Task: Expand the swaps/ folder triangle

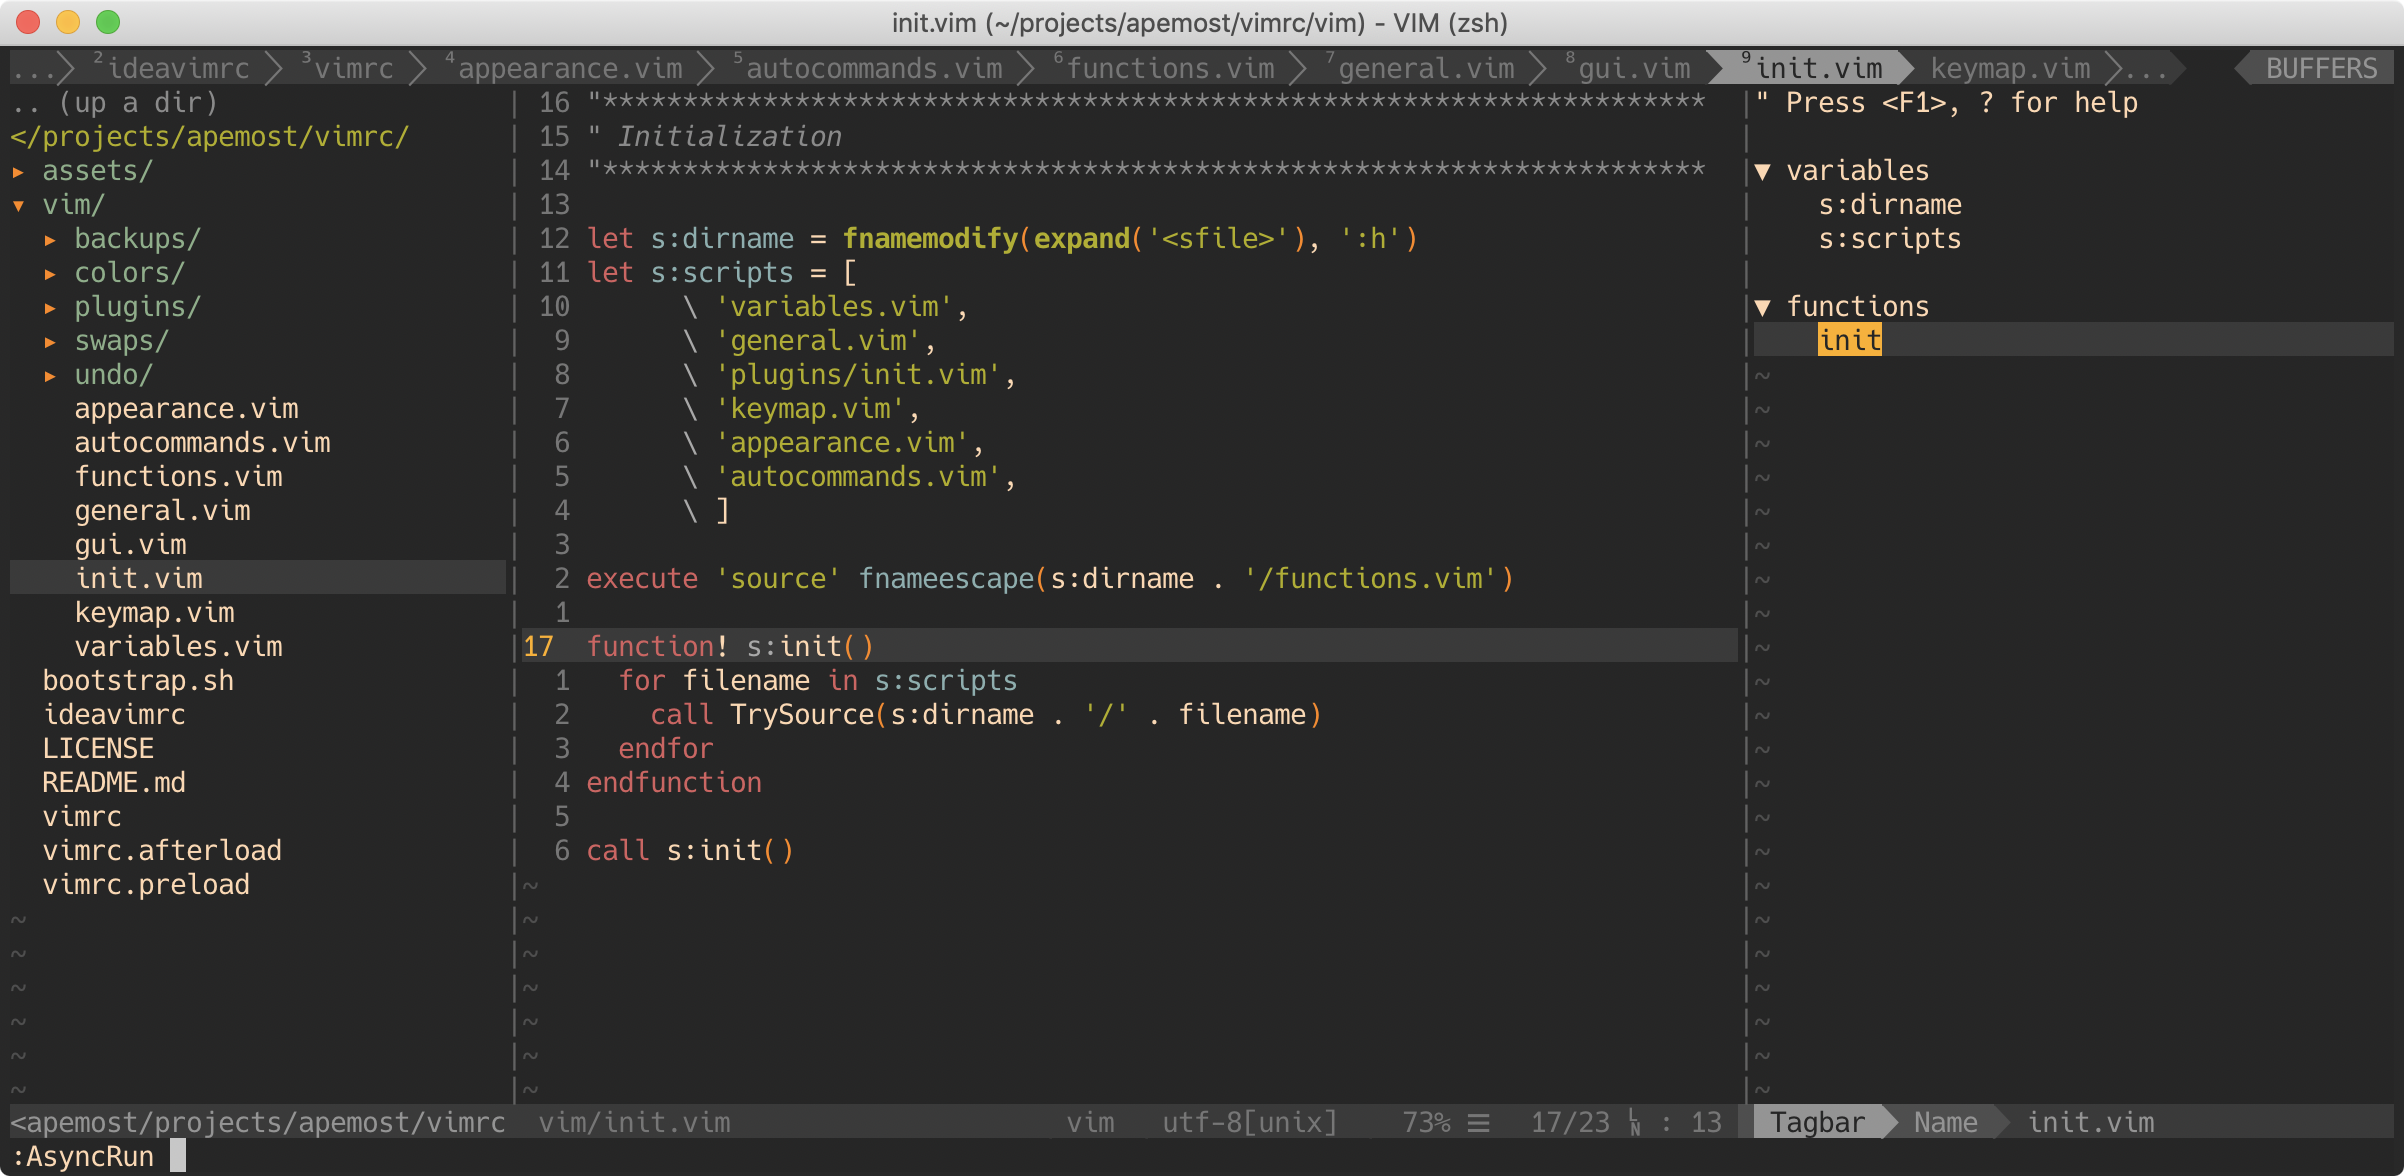Action: [50, 342]
